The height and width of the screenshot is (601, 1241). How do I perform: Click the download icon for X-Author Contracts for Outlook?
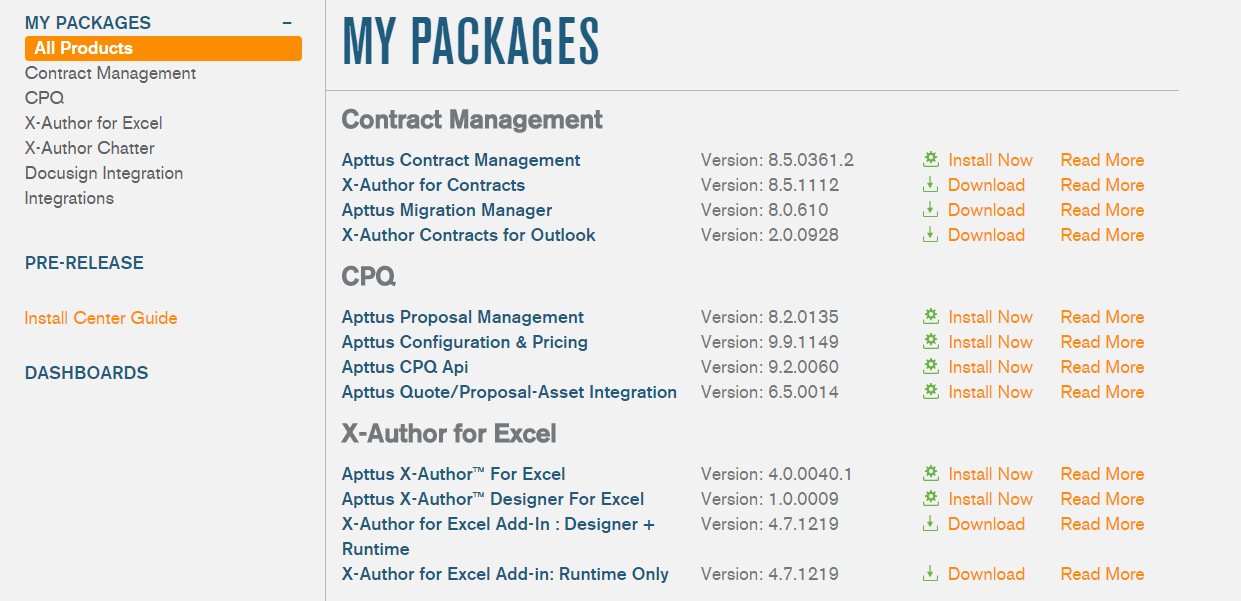click(929, 235)
